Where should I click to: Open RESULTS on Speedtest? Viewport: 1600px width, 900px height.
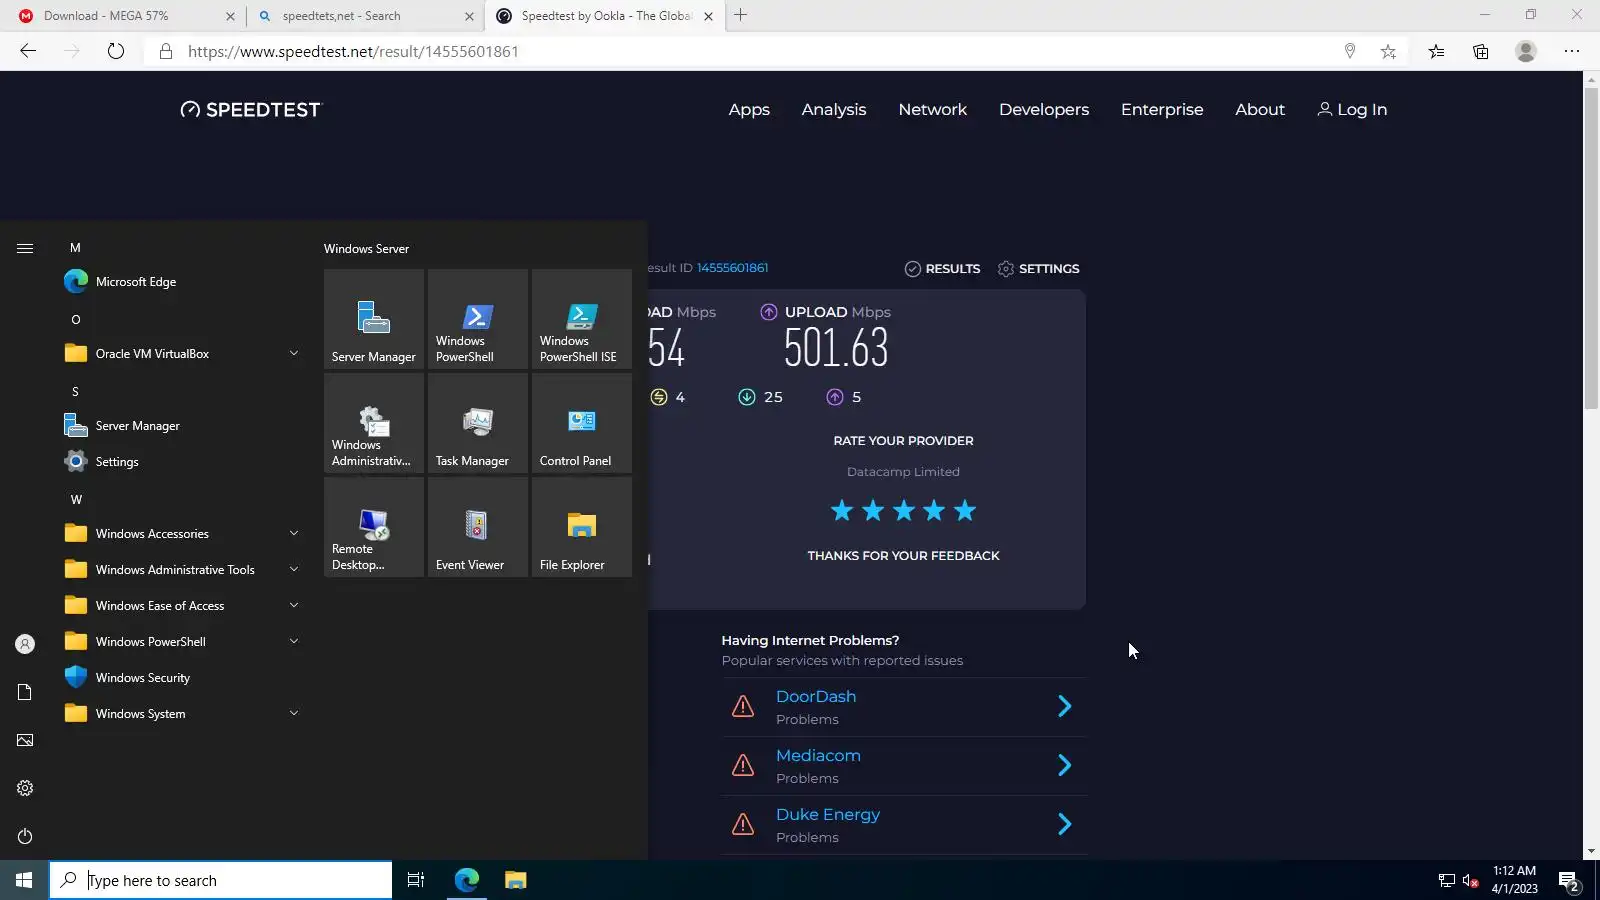coord(942,269)
